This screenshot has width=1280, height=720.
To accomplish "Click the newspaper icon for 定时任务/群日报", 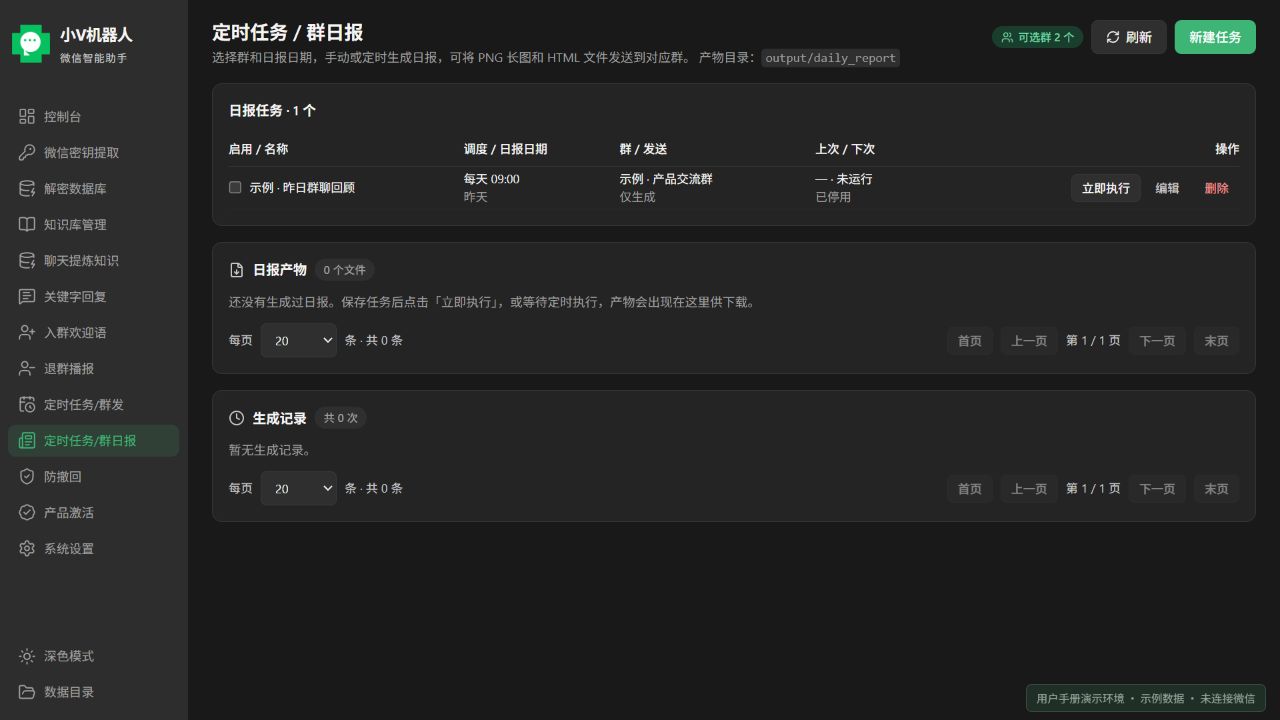I will pyautogui.click(x=27, y=441).
